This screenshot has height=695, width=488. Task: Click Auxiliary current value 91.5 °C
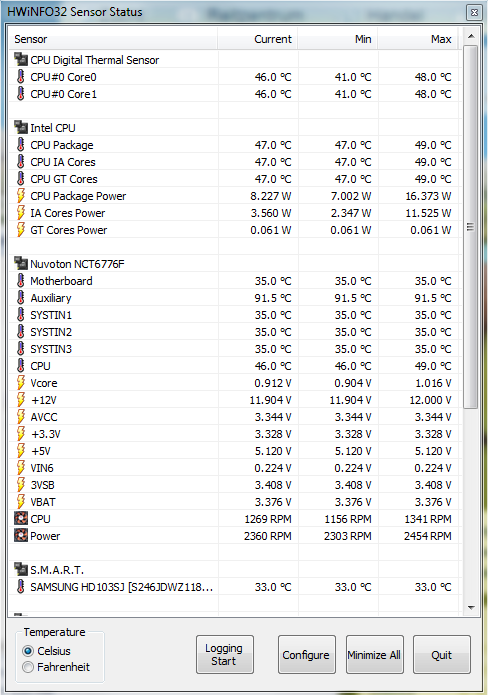click(x=273, y=298)
